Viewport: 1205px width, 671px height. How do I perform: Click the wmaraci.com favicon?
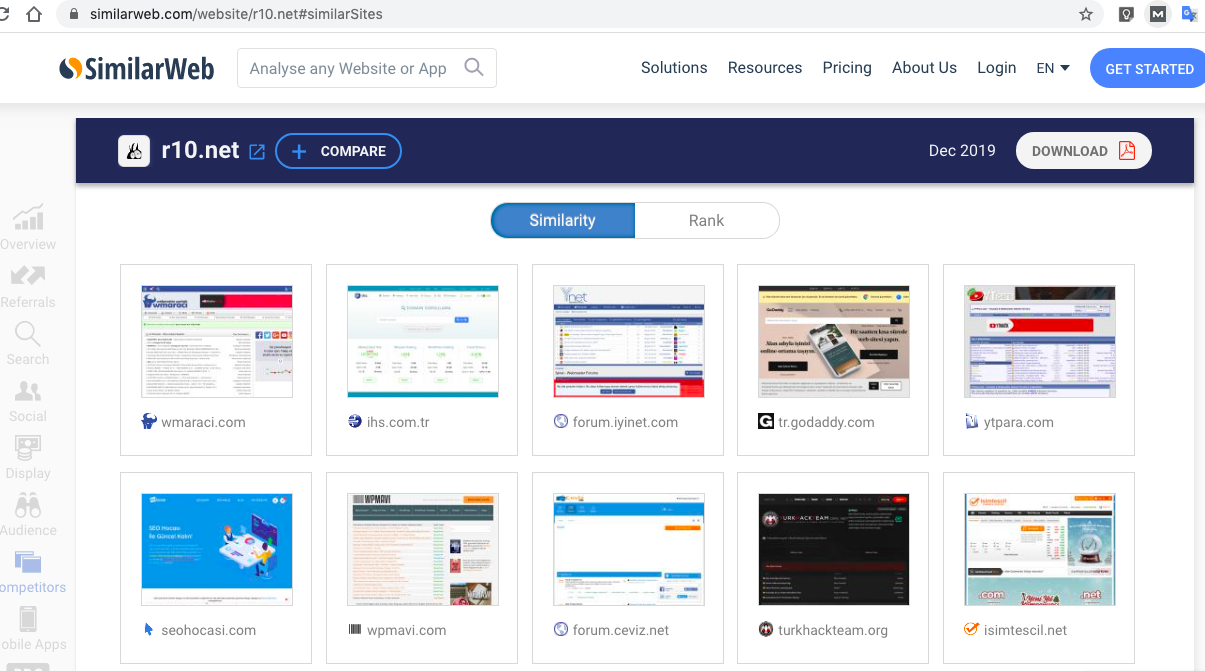coord(149,422)
